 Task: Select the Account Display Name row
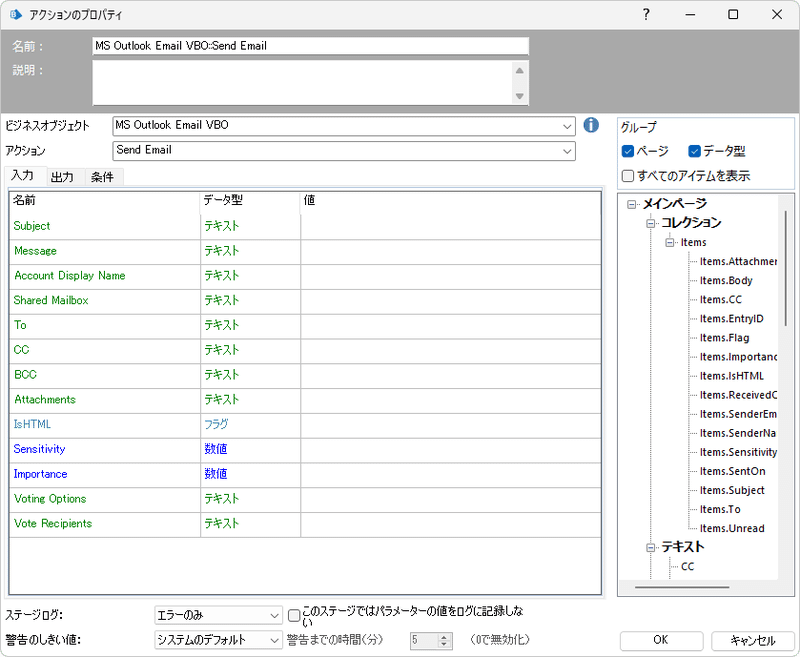[305, 276]
